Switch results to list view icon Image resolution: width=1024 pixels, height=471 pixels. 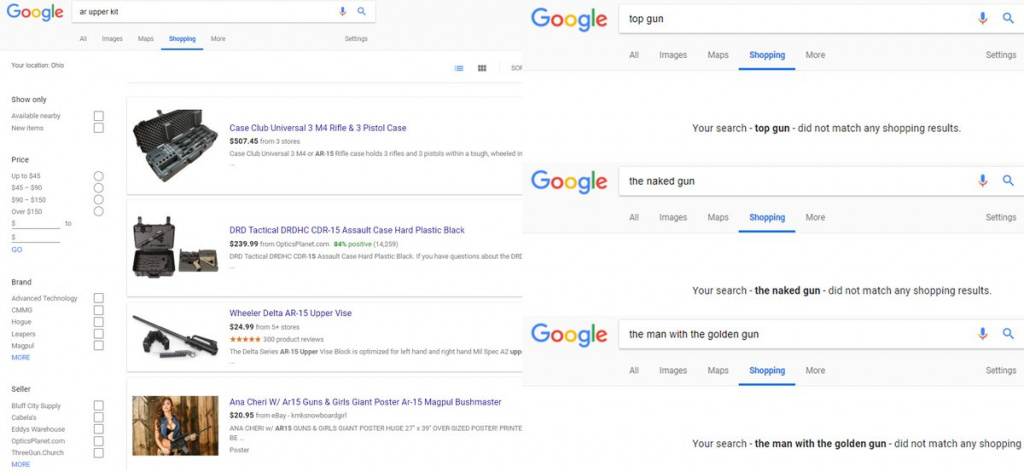pos(459,68)
